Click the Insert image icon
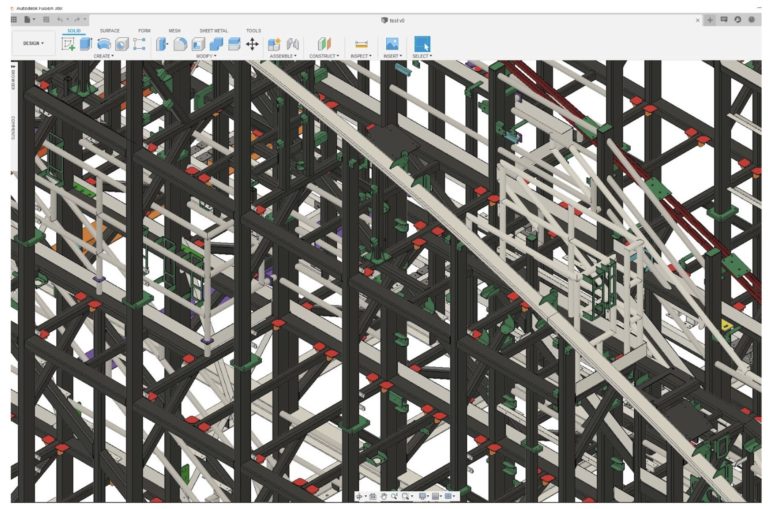The width and height of the screenshot is (768, 509). (392, 44)
